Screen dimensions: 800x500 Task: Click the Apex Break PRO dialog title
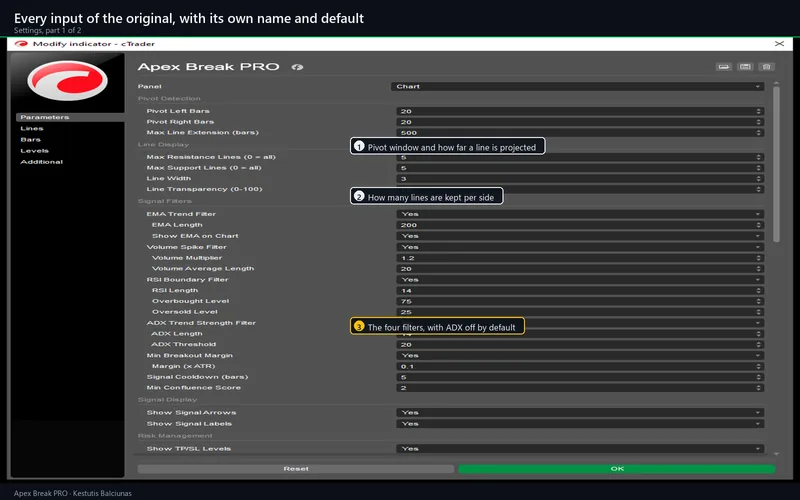coord(209,67)
